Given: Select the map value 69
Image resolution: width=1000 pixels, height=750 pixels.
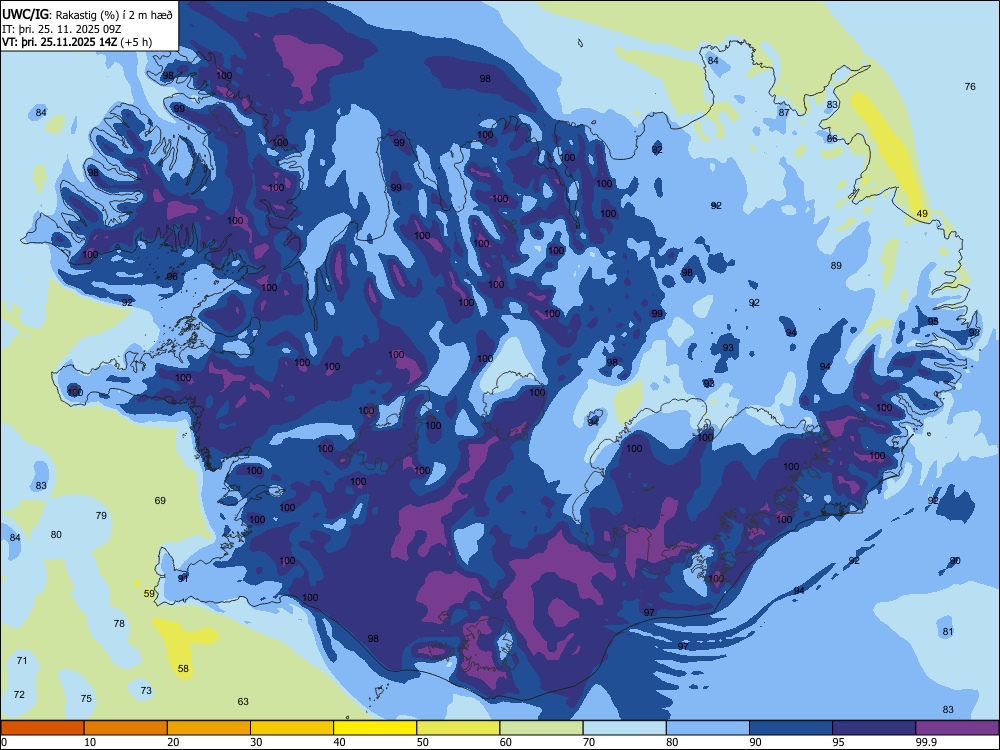Looking at the screenshot, I should click(160, 501).
